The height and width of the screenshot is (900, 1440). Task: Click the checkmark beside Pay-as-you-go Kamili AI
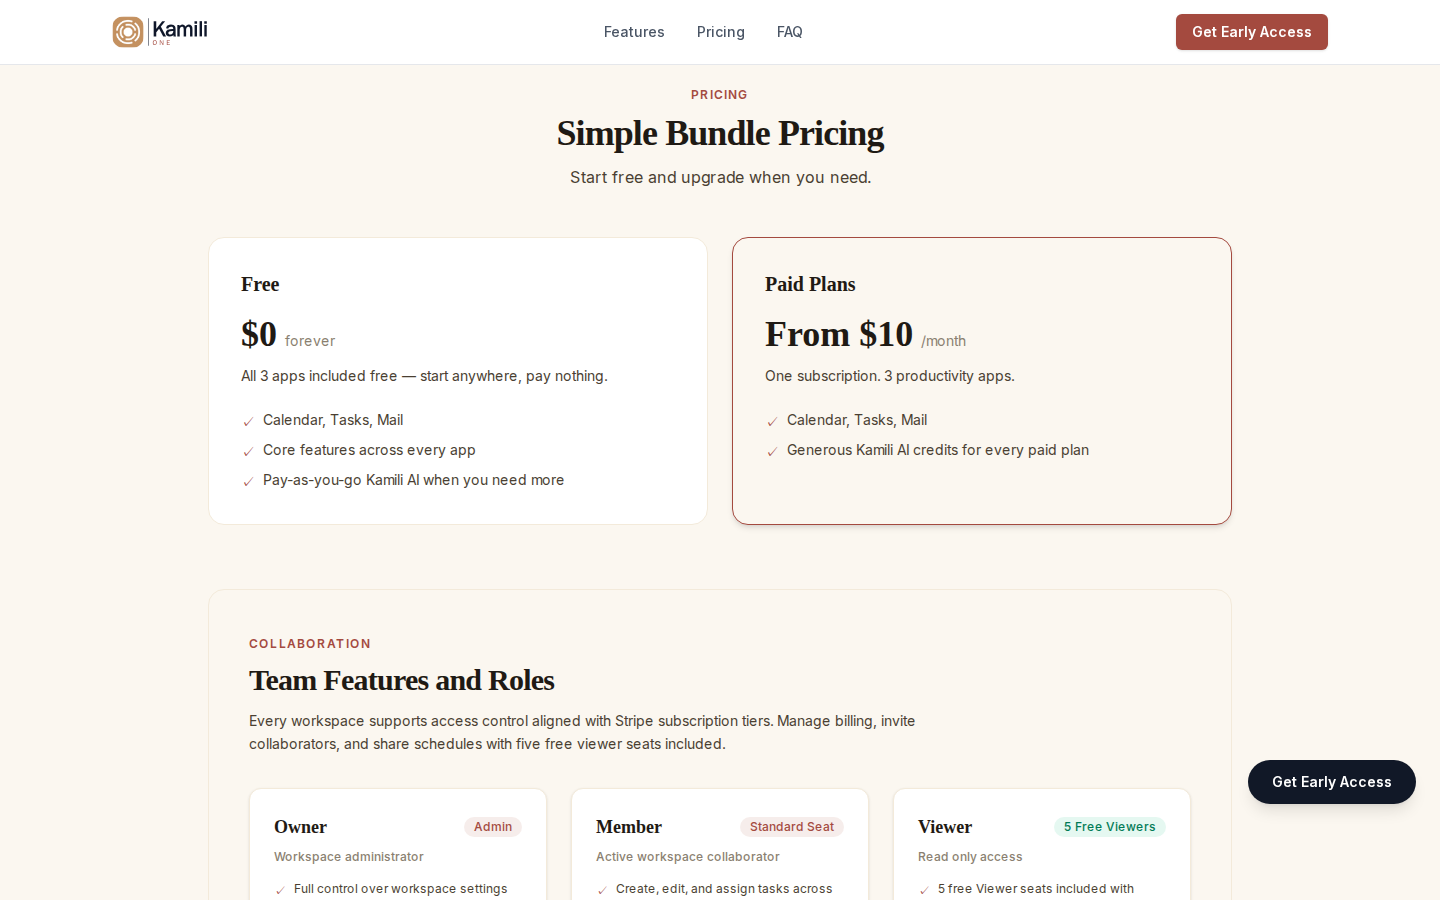(248, 482)
